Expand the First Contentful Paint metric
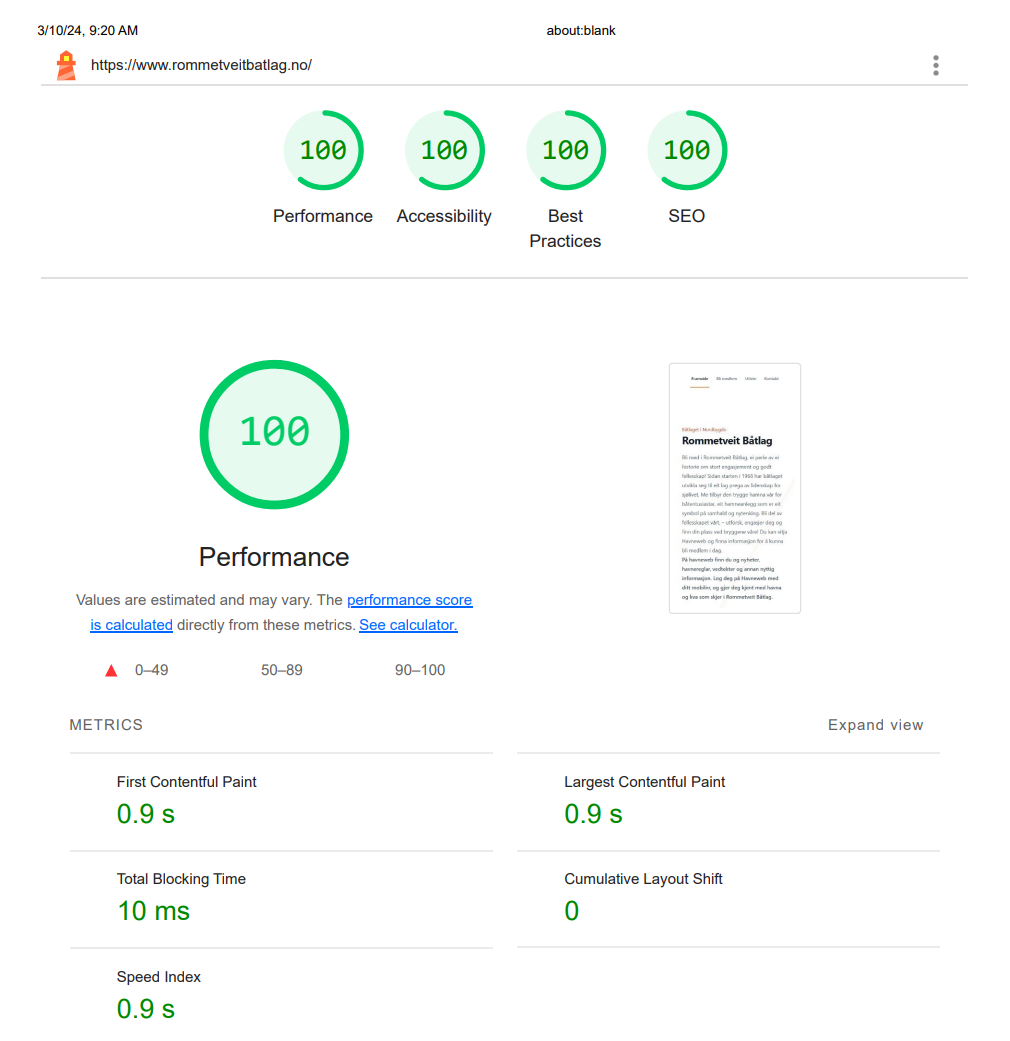This screenshot has height=1041, width=1010. (x=281, y=802)
